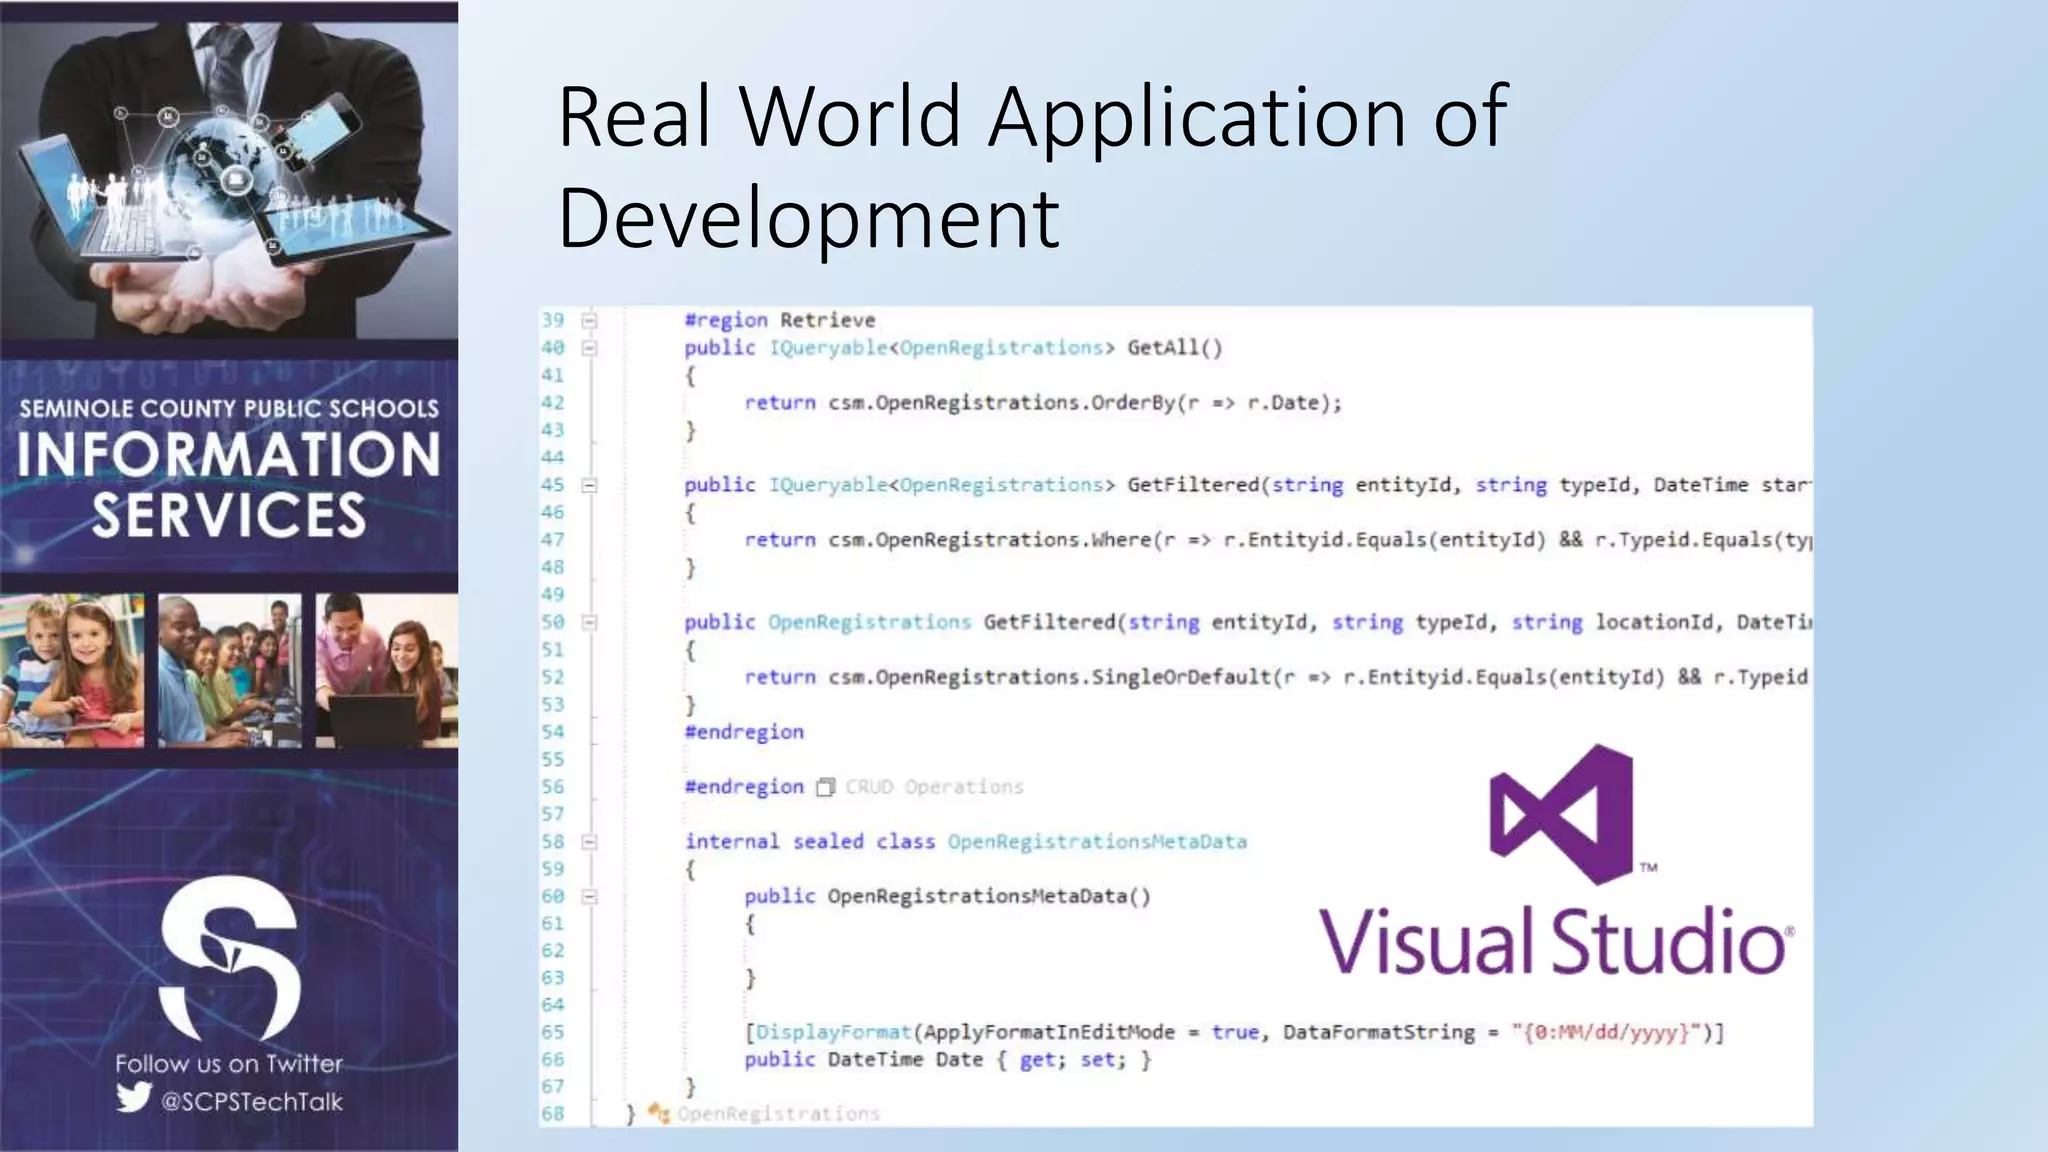Collapse the OpenRegistrationsMetaData class outline

pyautogui.click(x=589, y=842)
